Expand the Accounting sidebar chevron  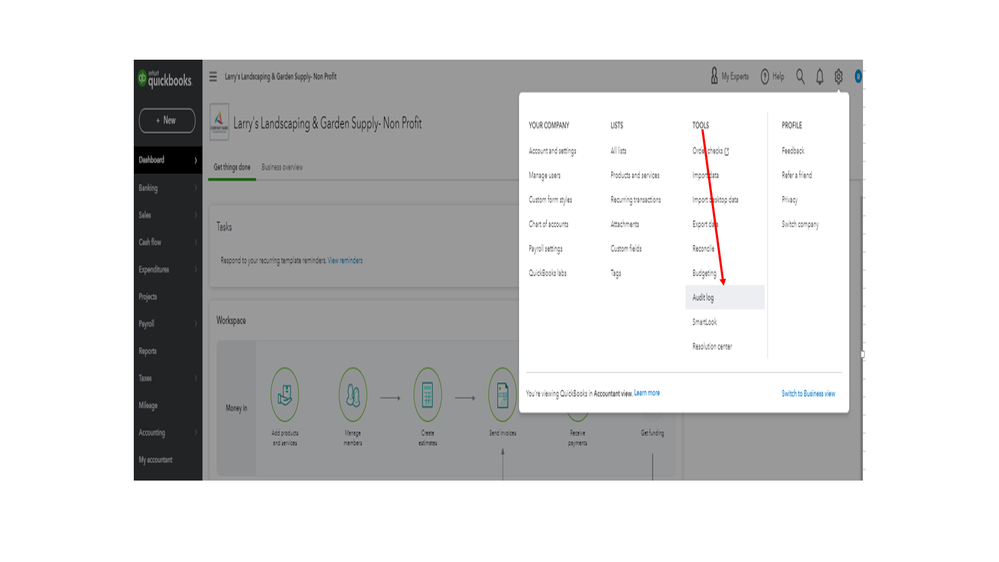click(x=196, y=432)
